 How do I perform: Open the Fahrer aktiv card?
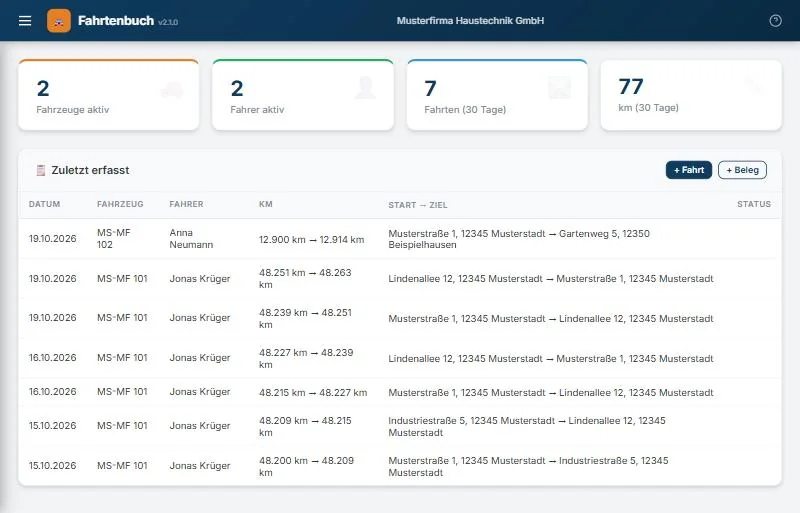click(x=303, y=95)
